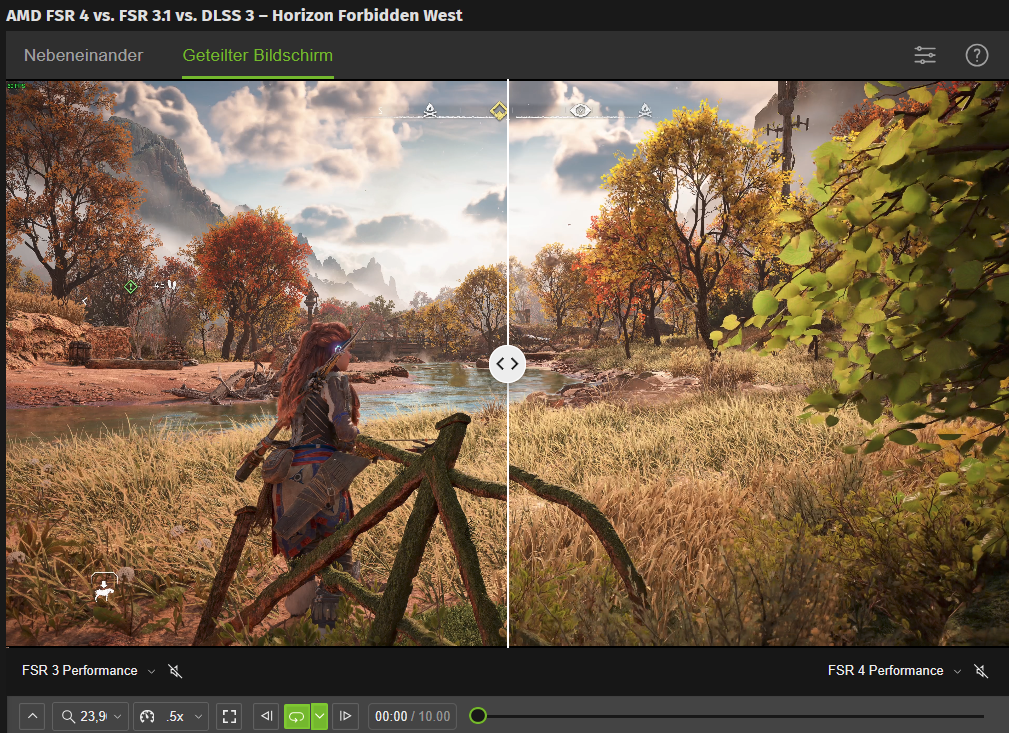This screenshot has width=1009, height=733.
Task: Click the video timeline track
Action: point(730,716)
